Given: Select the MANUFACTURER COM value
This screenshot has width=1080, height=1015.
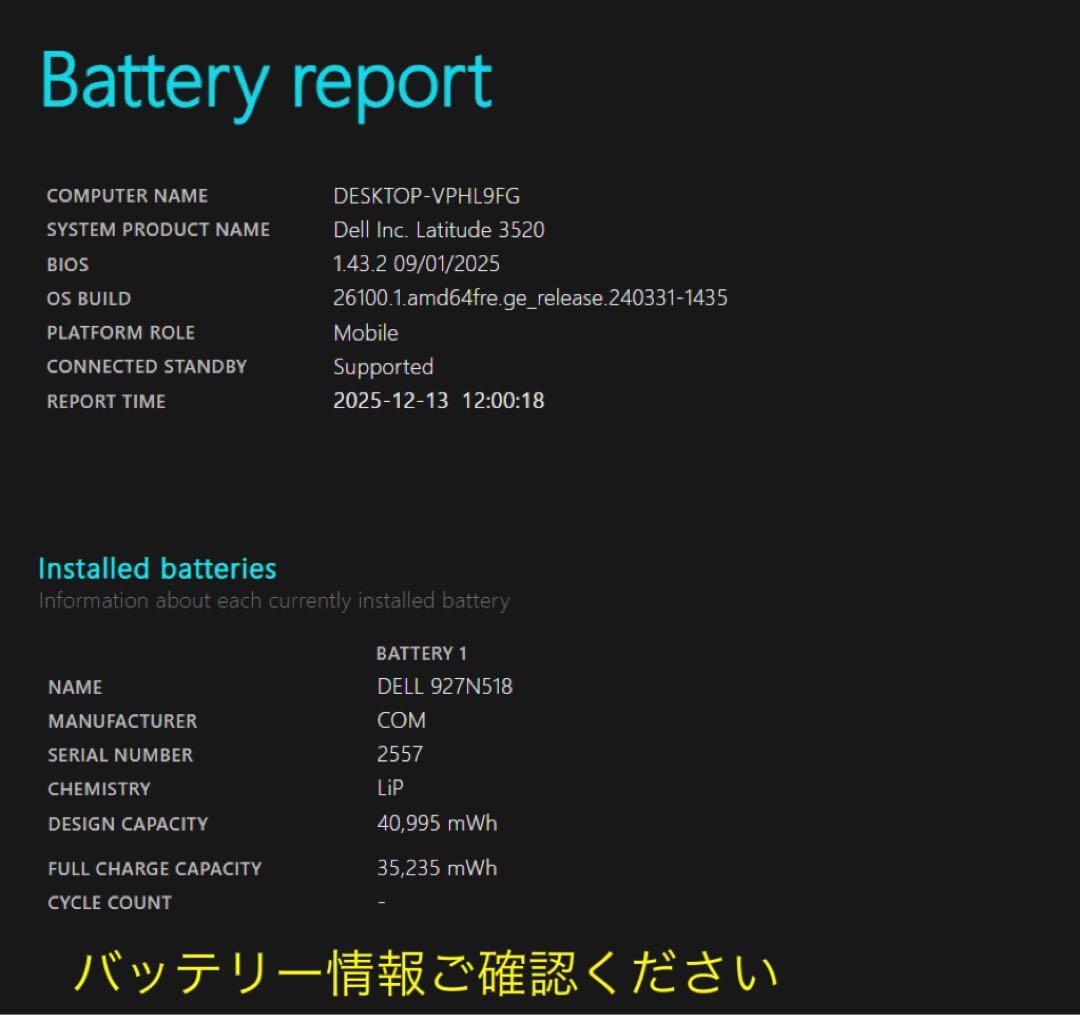Looking at the screenshot, I should [400, 721].
